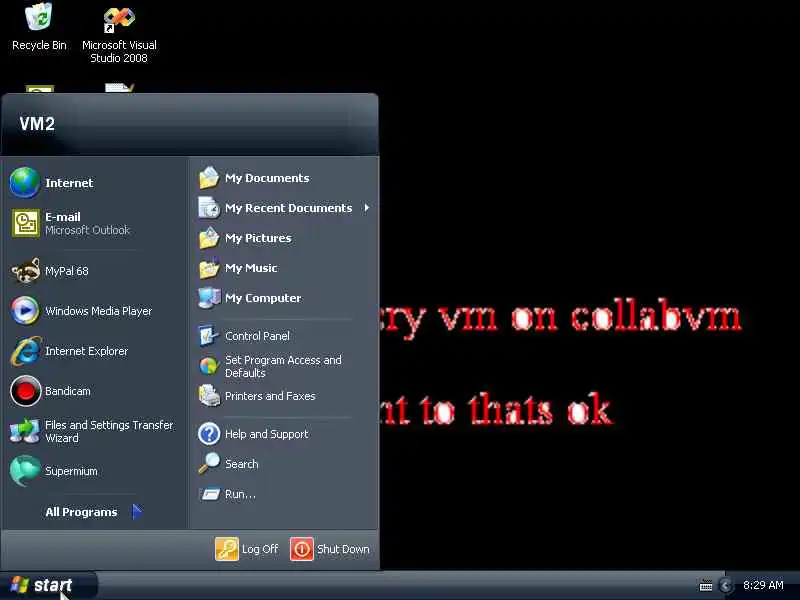The width and height of the screenshot is (800, 600).
Task: Click the keyboard icon in system tray
Action: pyautogui.click(x=706, y=586)
